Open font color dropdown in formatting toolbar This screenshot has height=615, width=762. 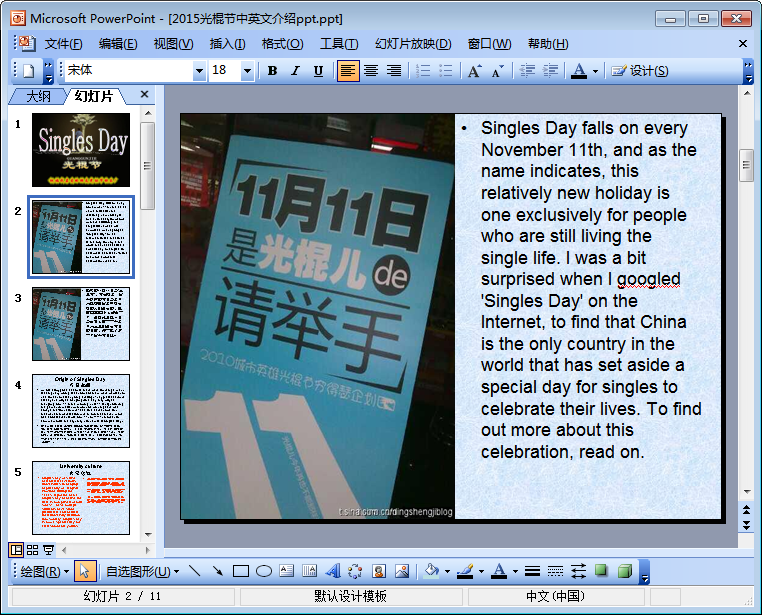tap(595, 71)
